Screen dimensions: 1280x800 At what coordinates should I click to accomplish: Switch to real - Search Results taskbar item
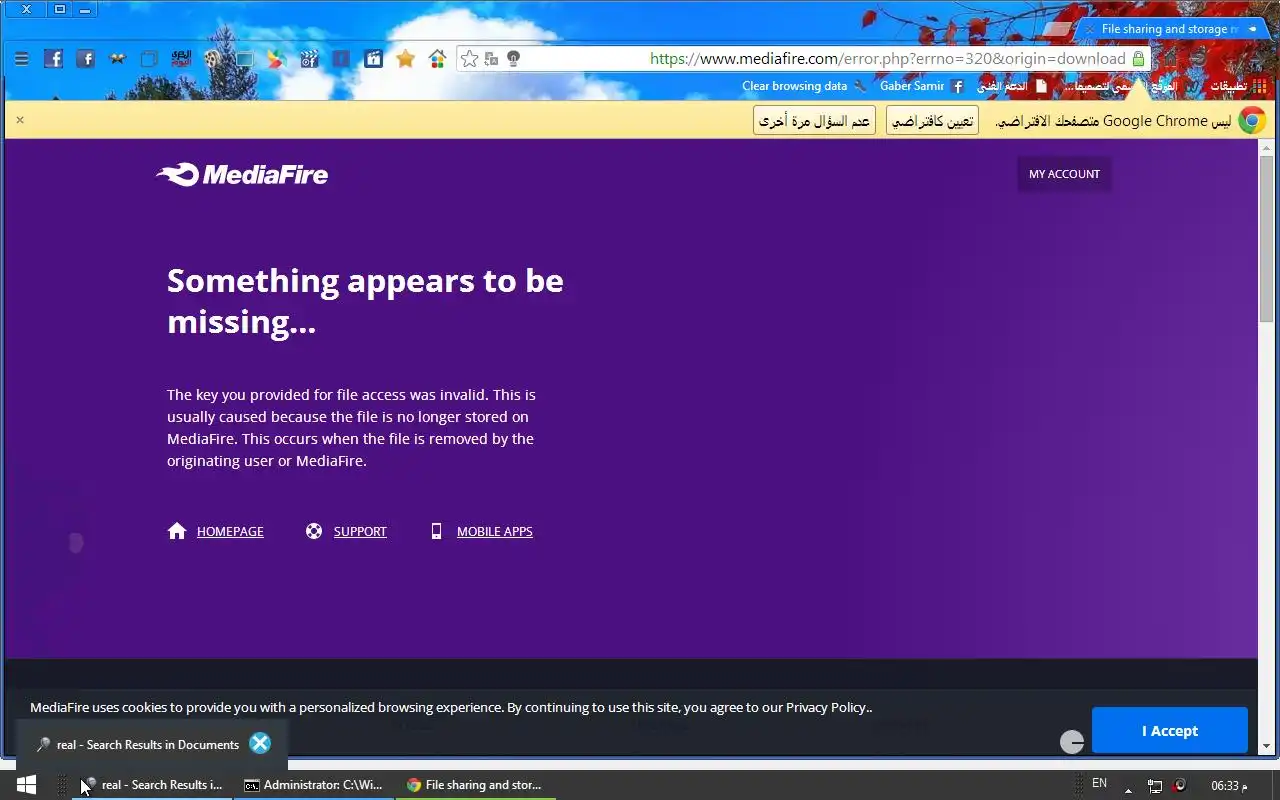click(x=152, y=785)
